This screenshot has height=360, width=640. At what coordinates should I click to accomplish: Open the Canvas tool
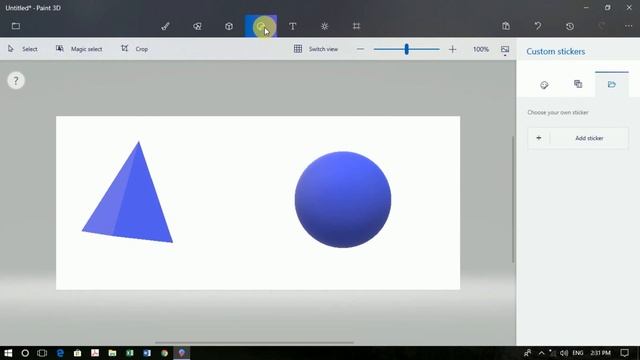coord(356,26)
